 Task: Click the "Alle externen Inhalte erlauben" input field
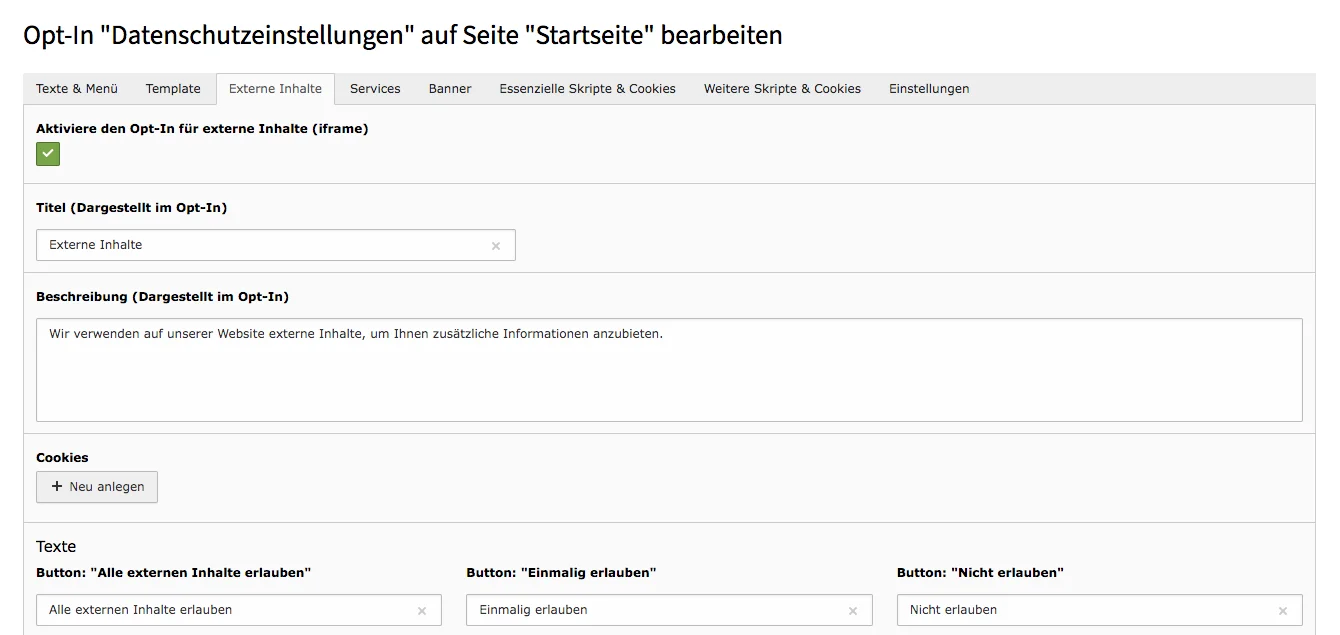click(x=220, y=610)
